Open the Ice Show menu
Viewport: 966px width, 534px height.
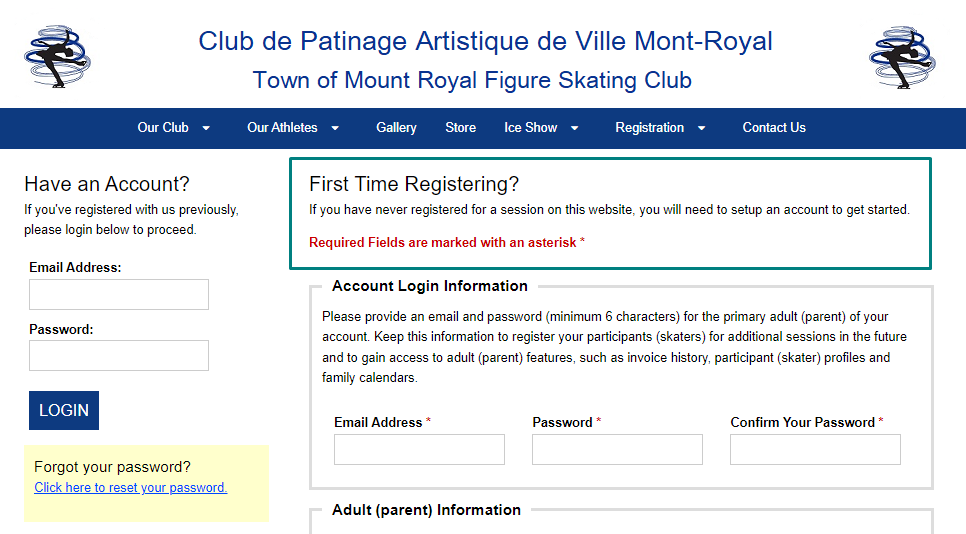(x=530, y=127)
